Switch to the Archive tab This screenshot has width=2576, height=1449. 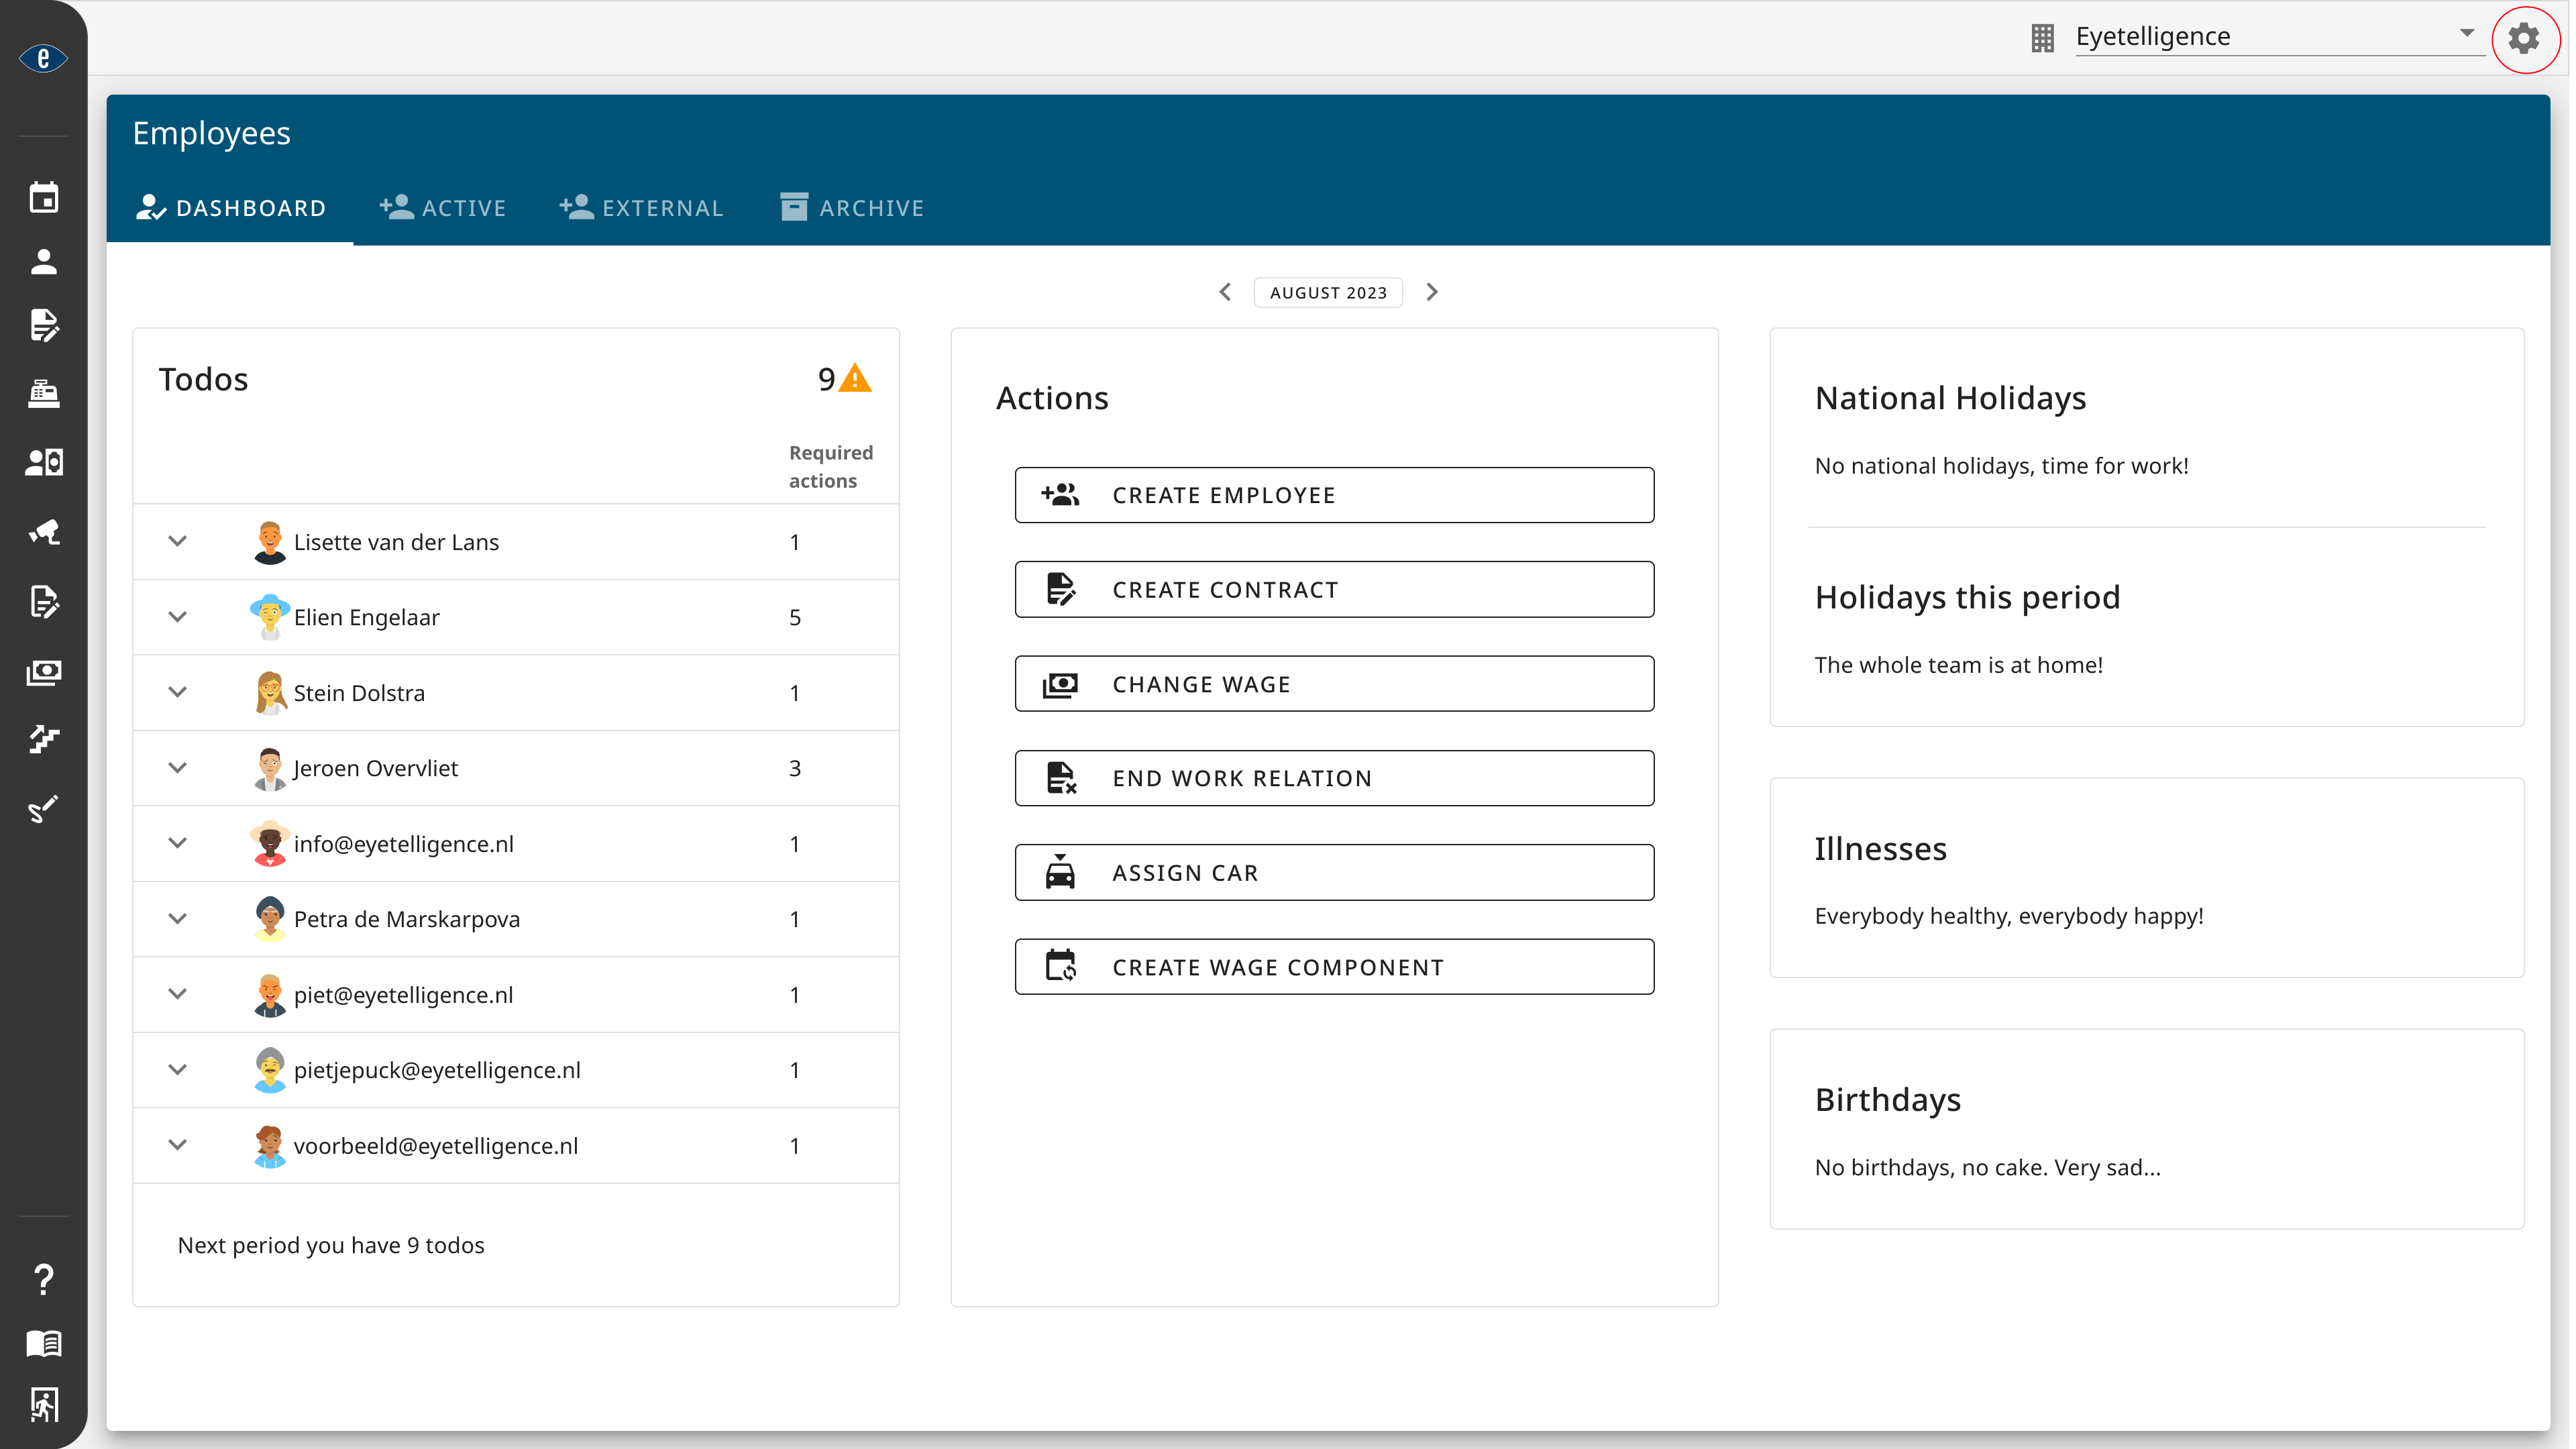click(x=853, y=207)
